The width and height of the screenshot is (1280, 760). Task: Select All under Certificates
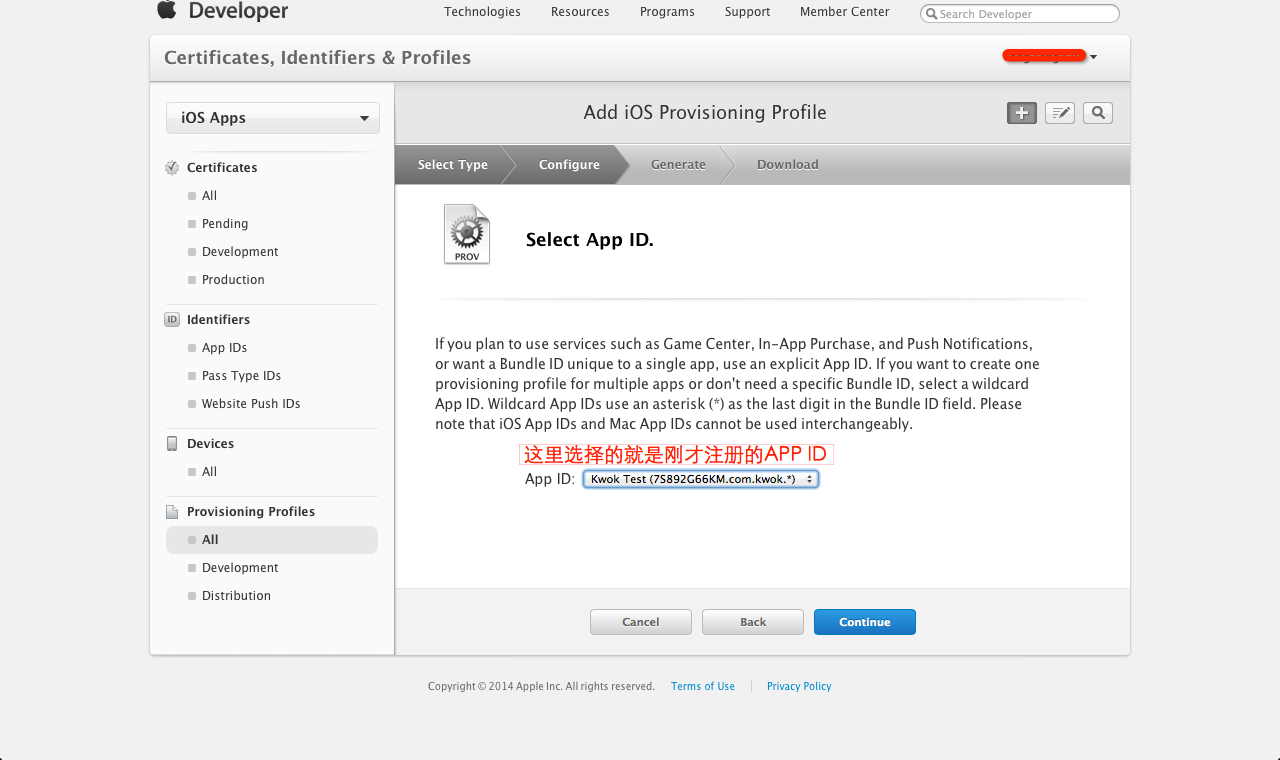tap(209, 196)
